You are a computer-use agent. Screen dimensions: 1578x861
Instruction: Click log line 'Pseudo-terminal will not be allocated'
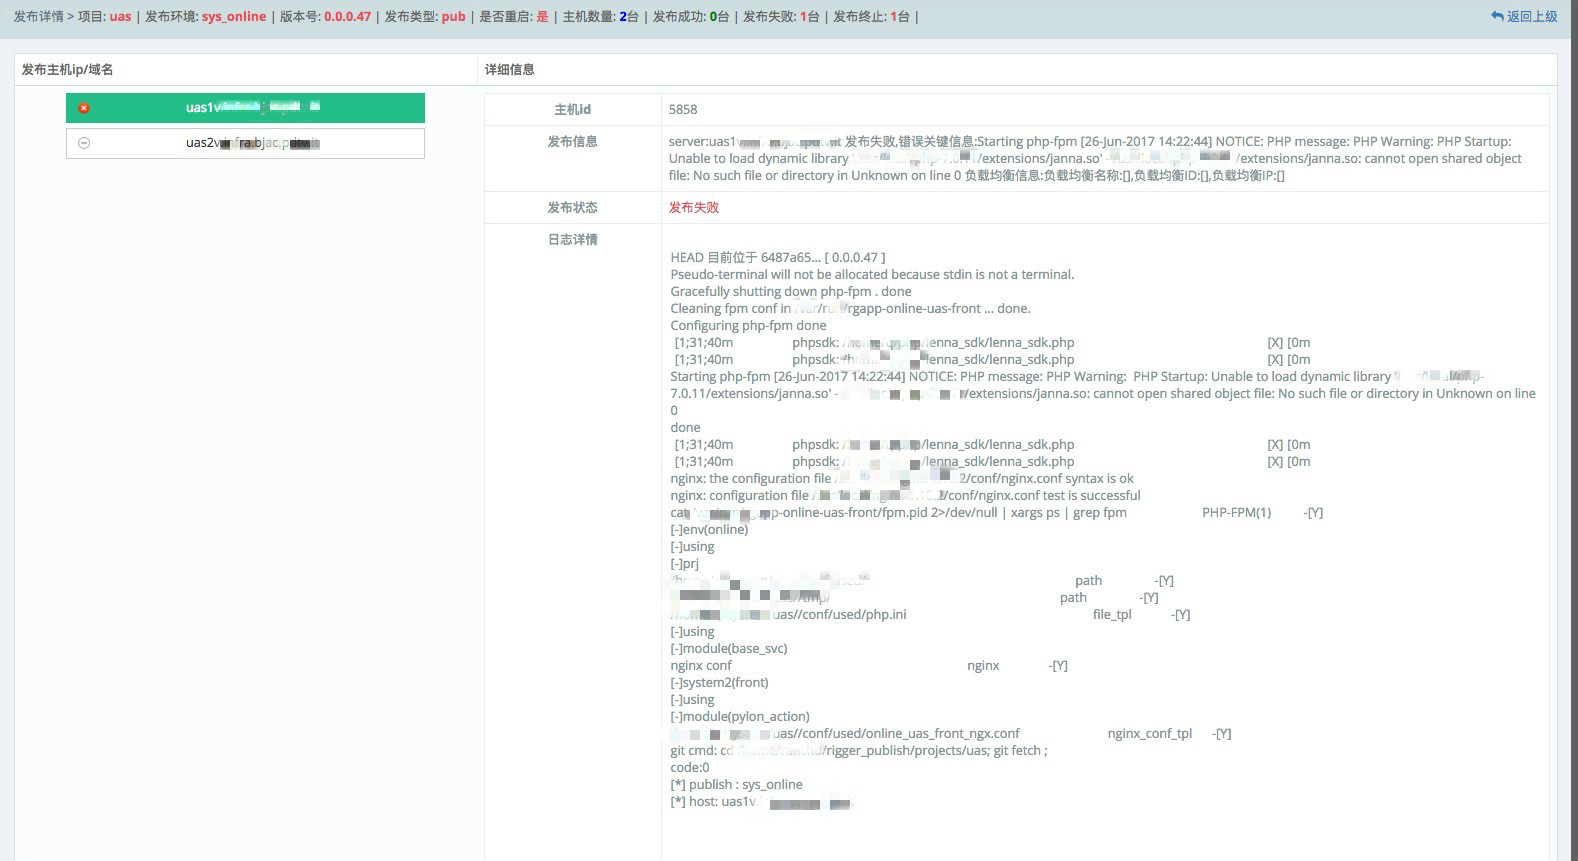(x=872, y=274)
